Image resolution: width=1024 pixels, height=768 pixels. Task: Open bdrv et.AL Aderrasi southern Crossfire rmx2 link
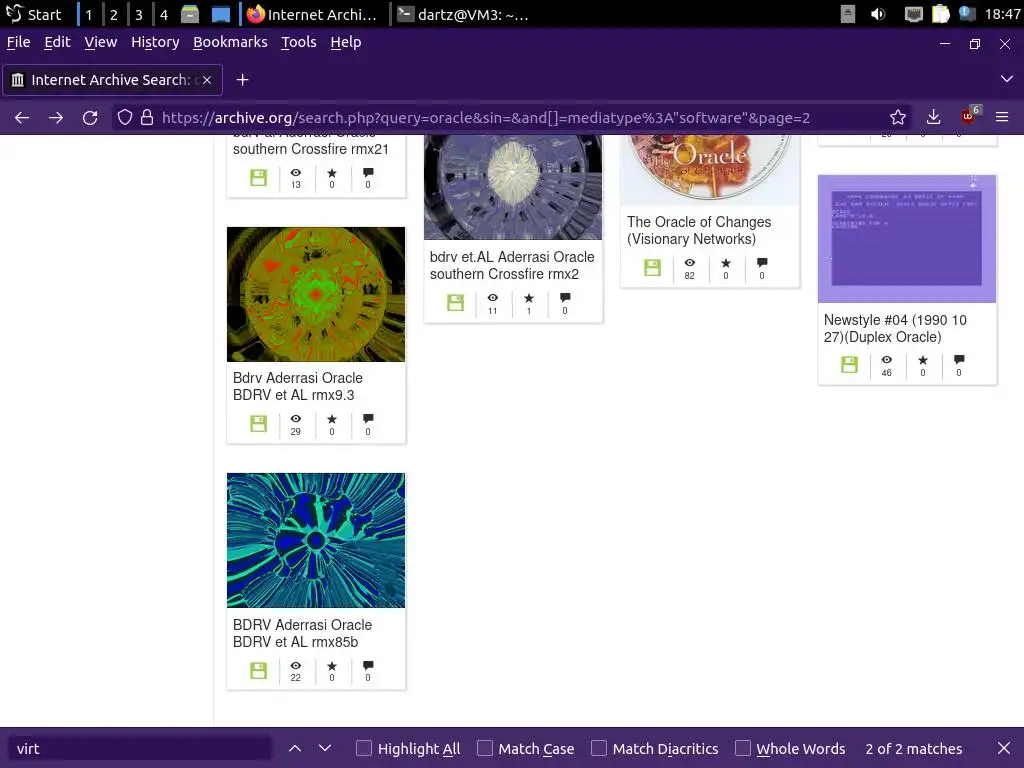point(512,265)
